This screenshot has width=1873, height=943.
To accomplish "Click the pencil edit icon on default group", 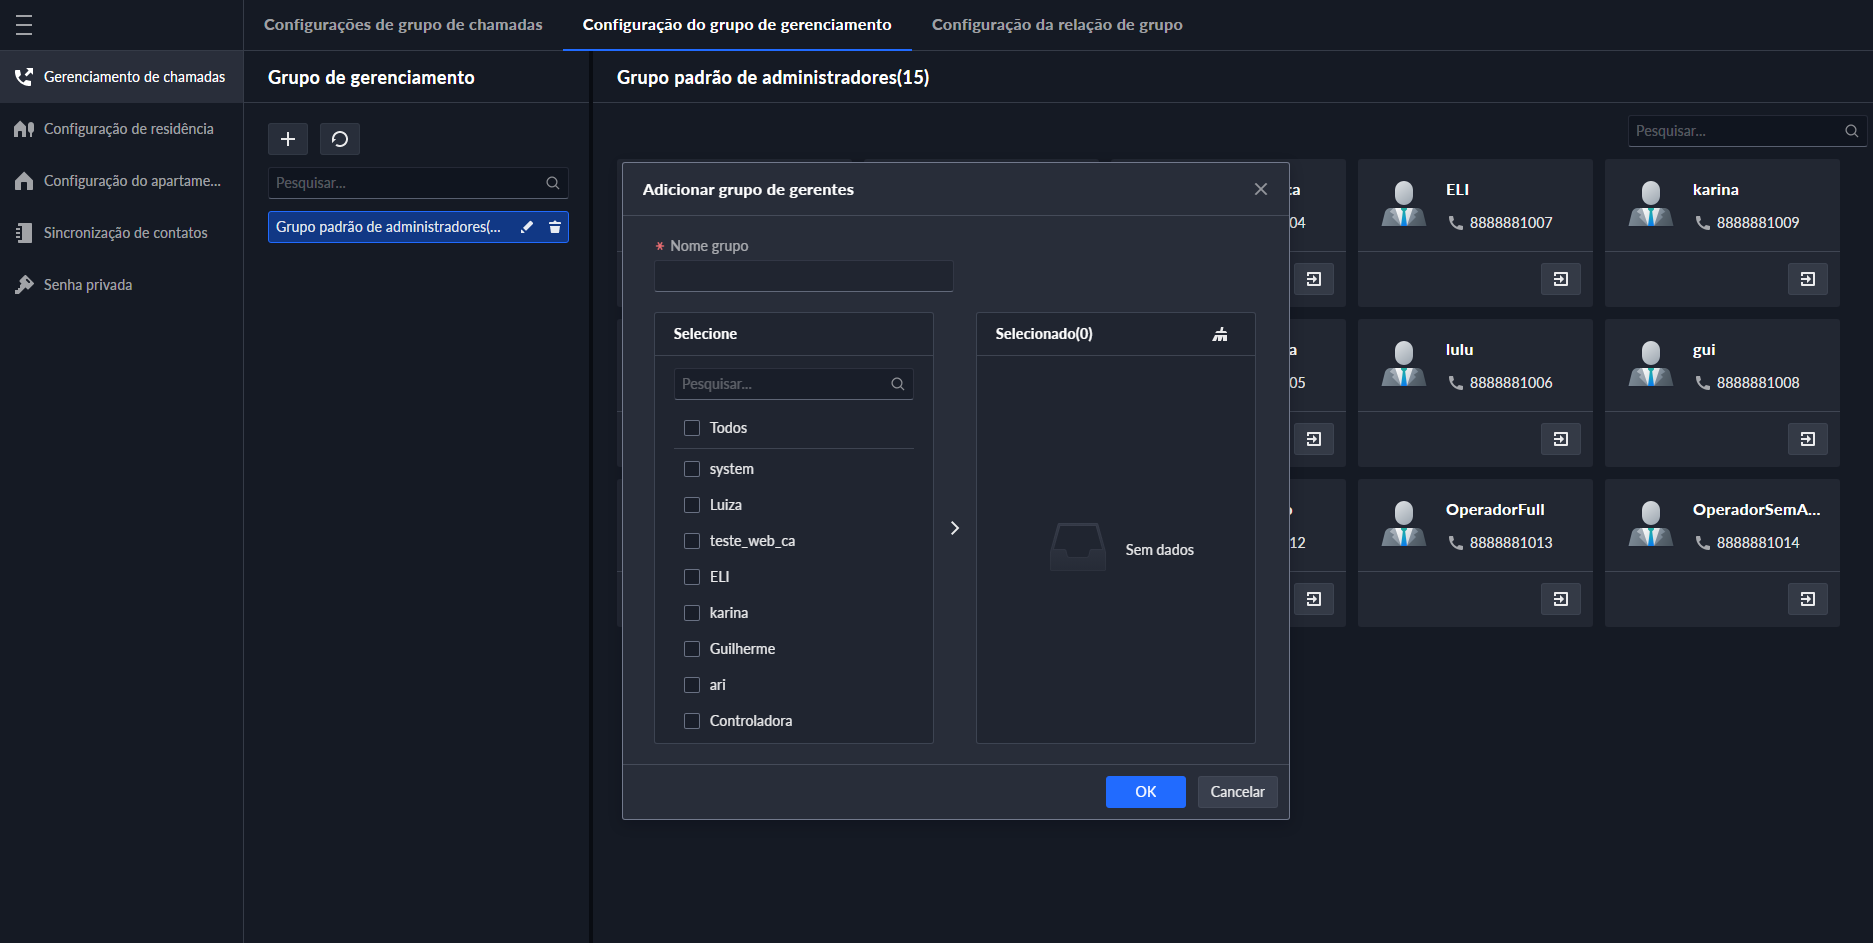I will pos(527,227).
